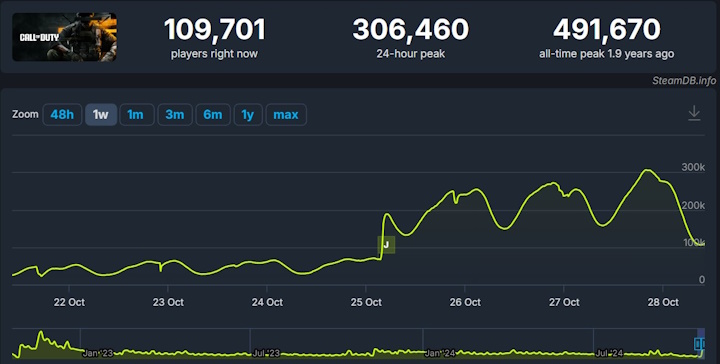Click the 28 Oct peak on chart line
Screen dimensions: 720x364
pyautogui.click(x=647, y=170)
